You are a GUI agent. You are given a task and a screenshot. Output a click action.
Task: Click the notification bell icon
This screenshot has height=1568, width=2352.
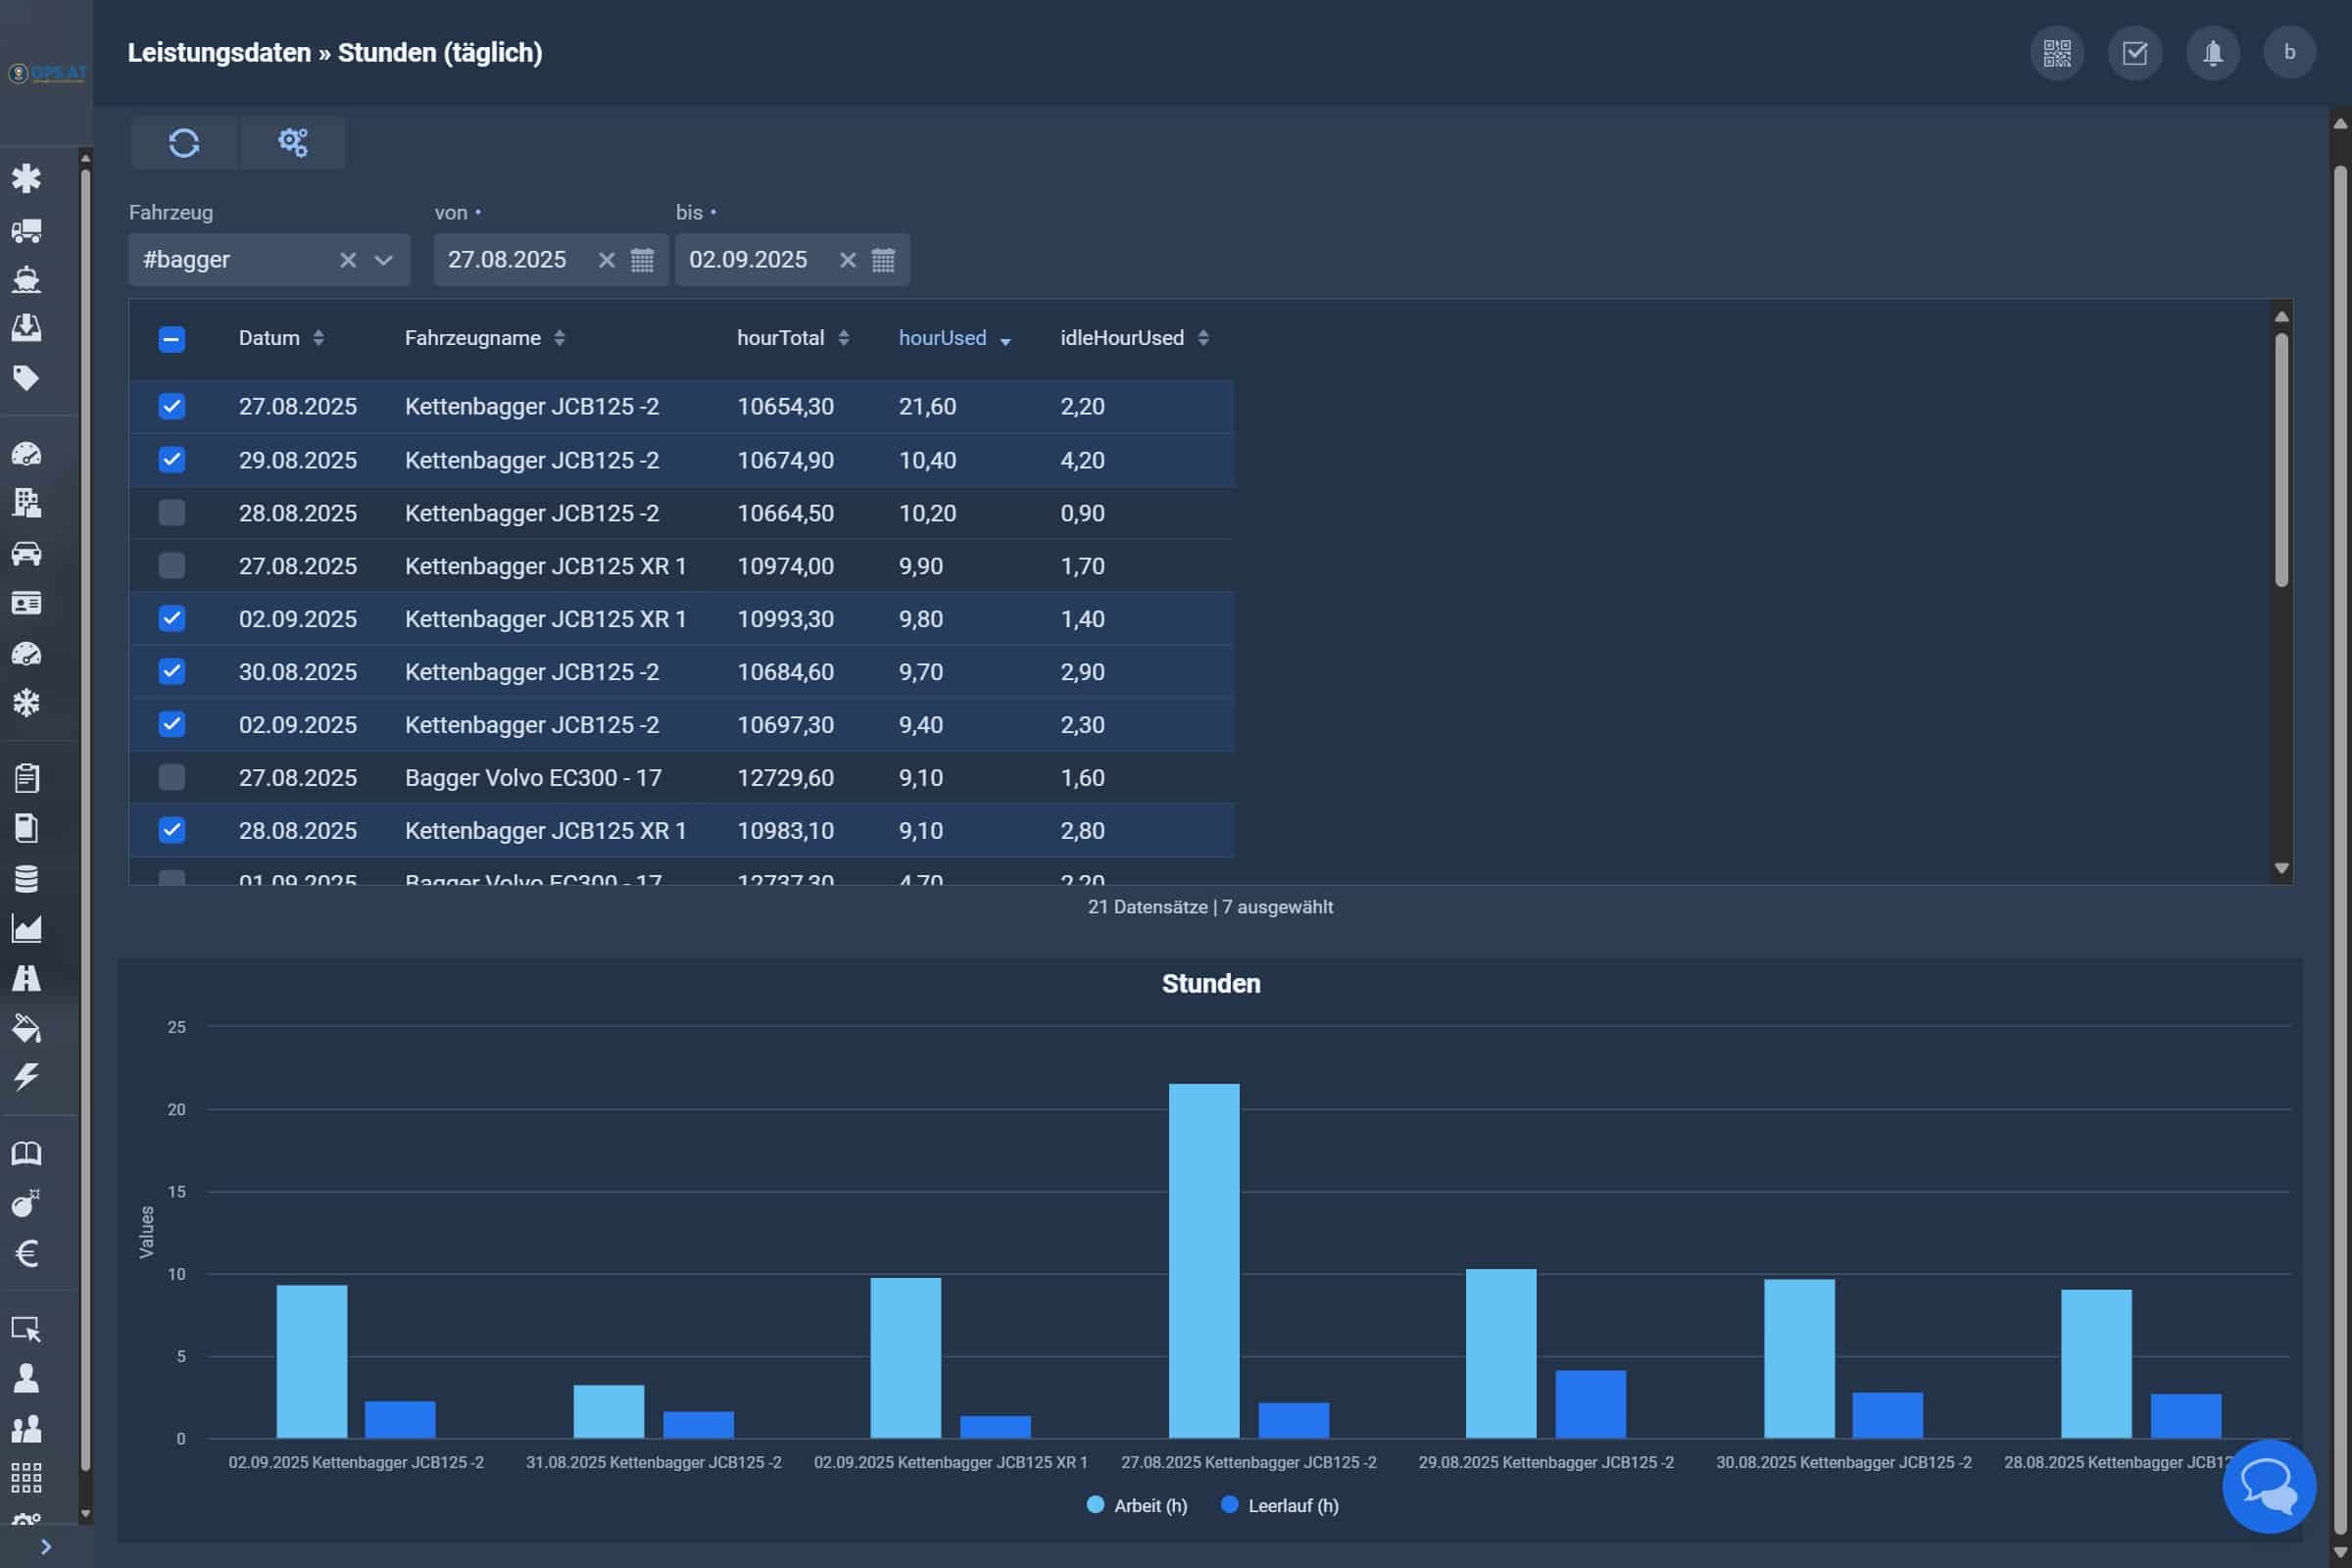click(x=2212, y=53)
